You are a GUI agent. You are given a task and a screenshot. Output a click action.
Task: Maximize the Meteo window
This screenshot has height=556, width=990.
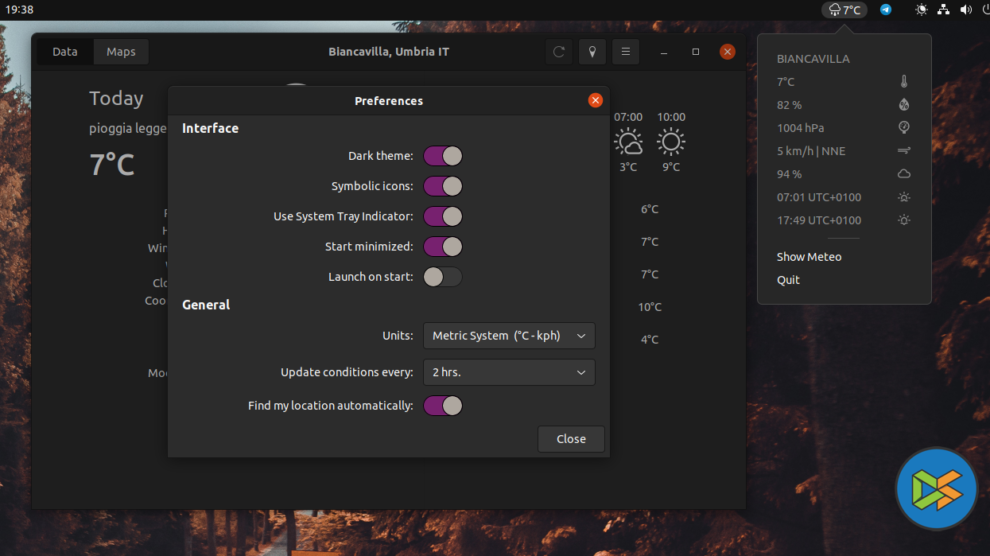(695, 52)
